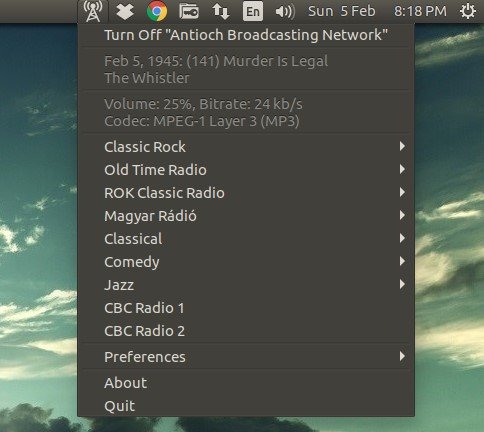Open the Old Time Radio submenu
Viewport: 484px width, 432px height.
click(x=246, y=170)
